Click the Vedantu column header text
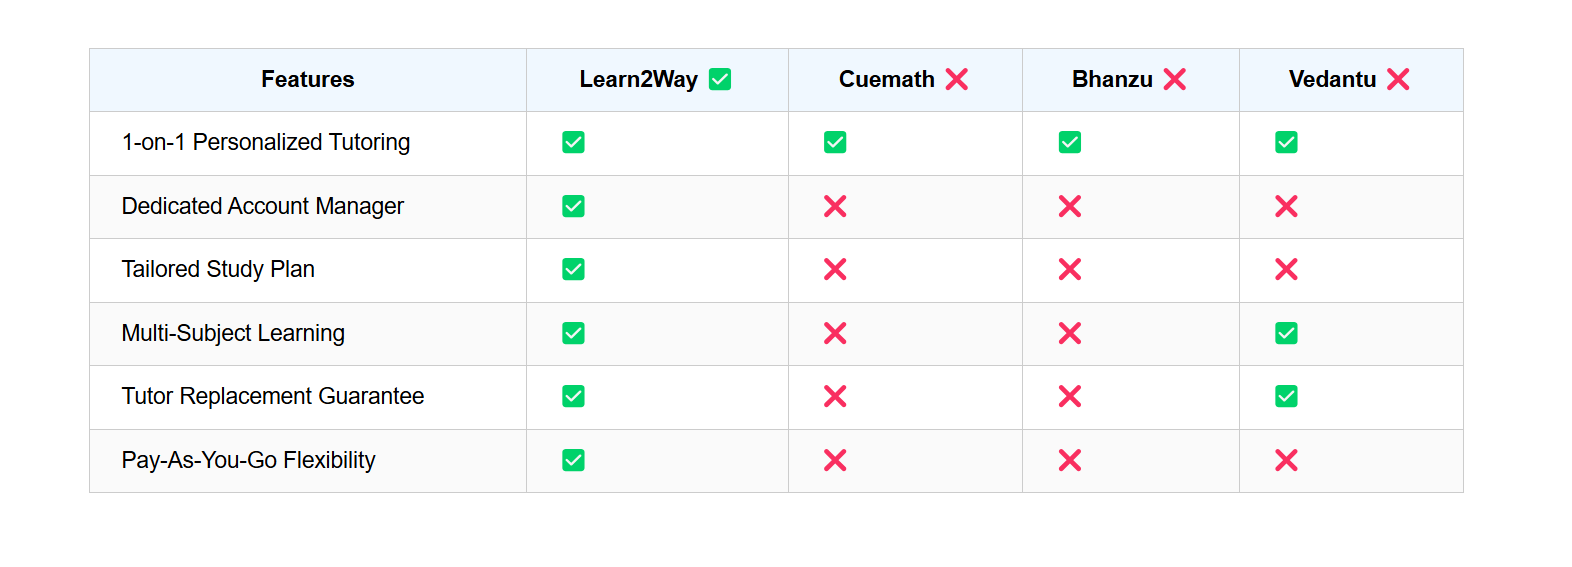Viewport: 1572px width, 567px height. [1332, 79]
